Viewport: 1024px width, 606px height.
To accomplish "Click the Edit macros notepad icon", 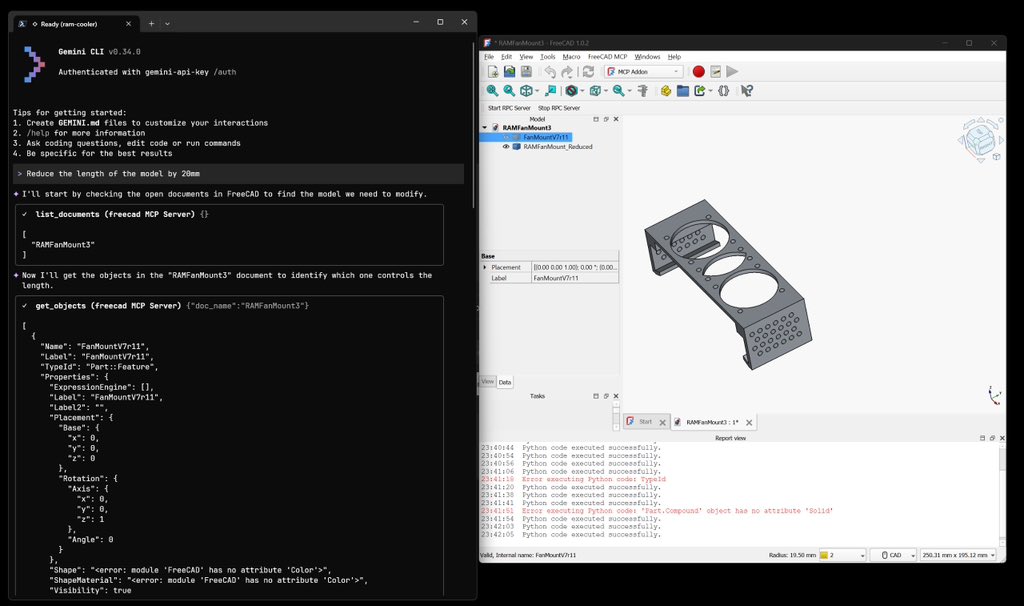I will tap(715, 72).
